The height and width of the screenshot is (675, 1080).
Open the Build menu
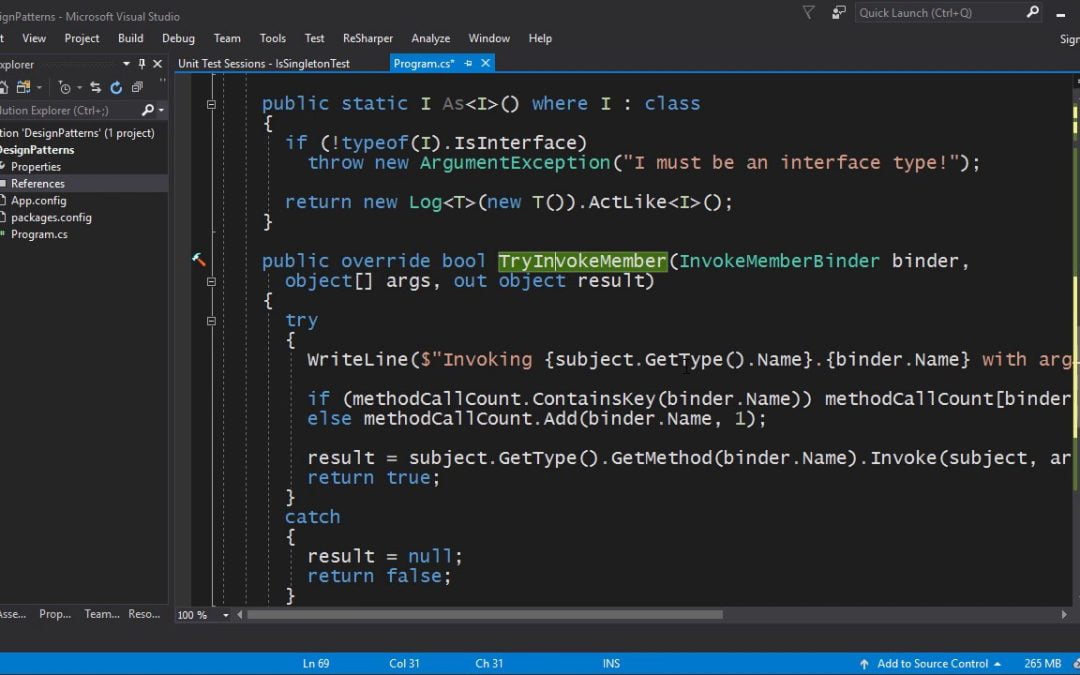coord(130,39)
